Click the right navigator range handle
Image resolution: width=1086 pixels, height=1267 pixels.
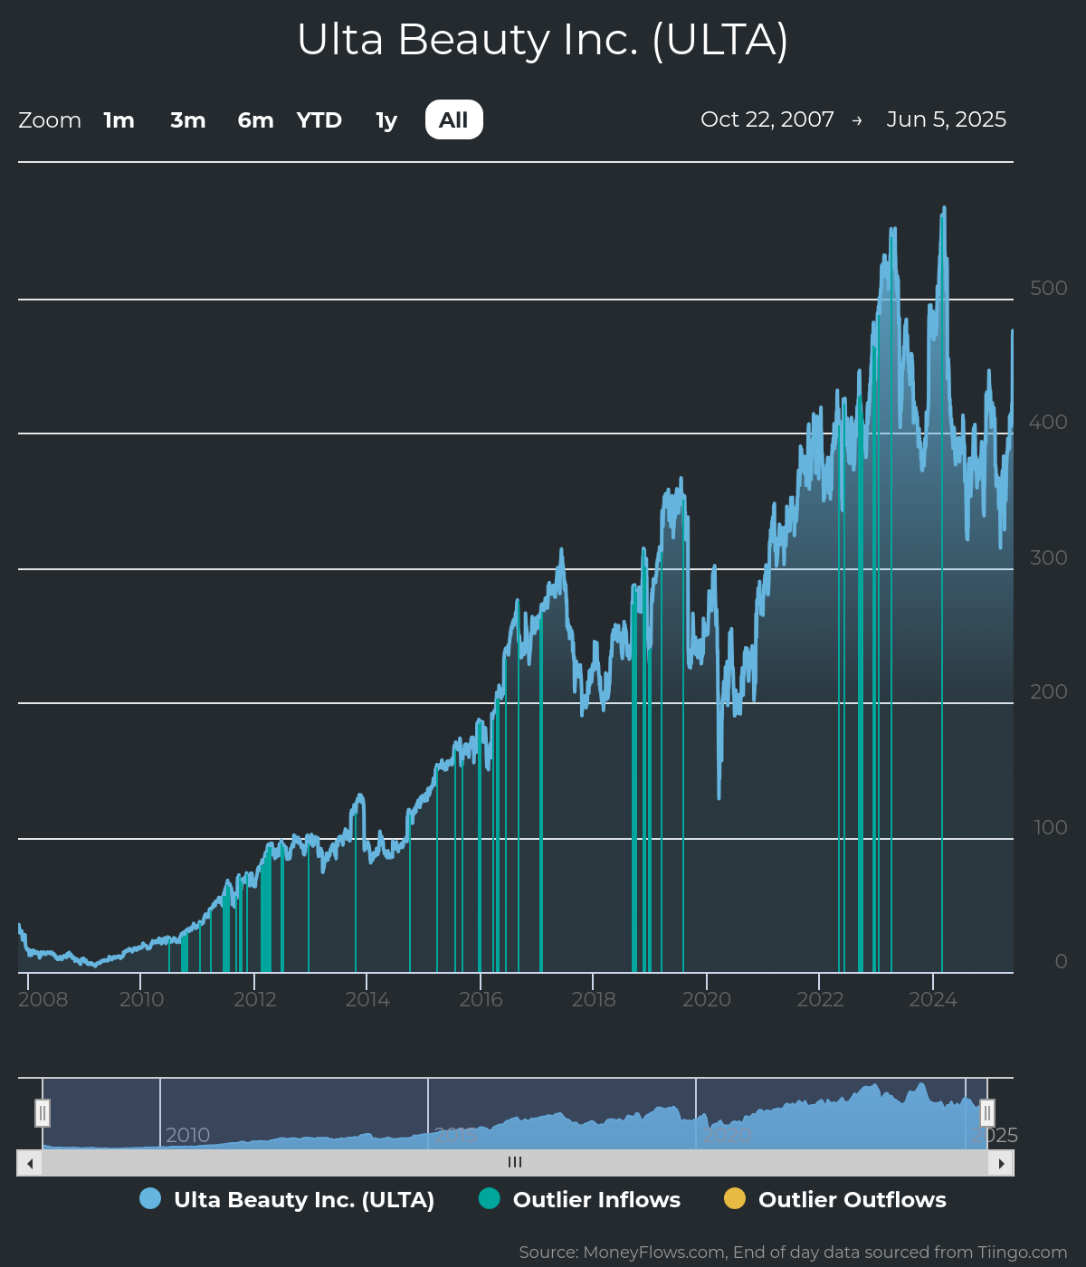click(x=987, y=1112)
